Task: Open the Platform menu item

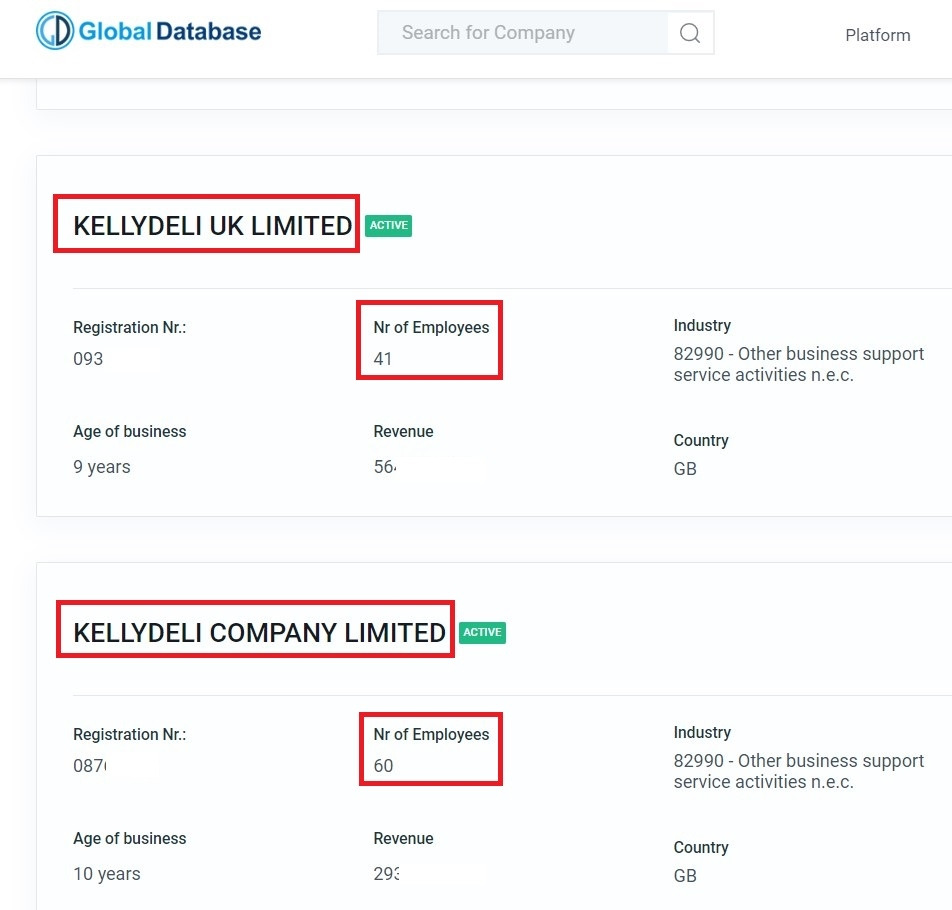Action: [877, 35]
